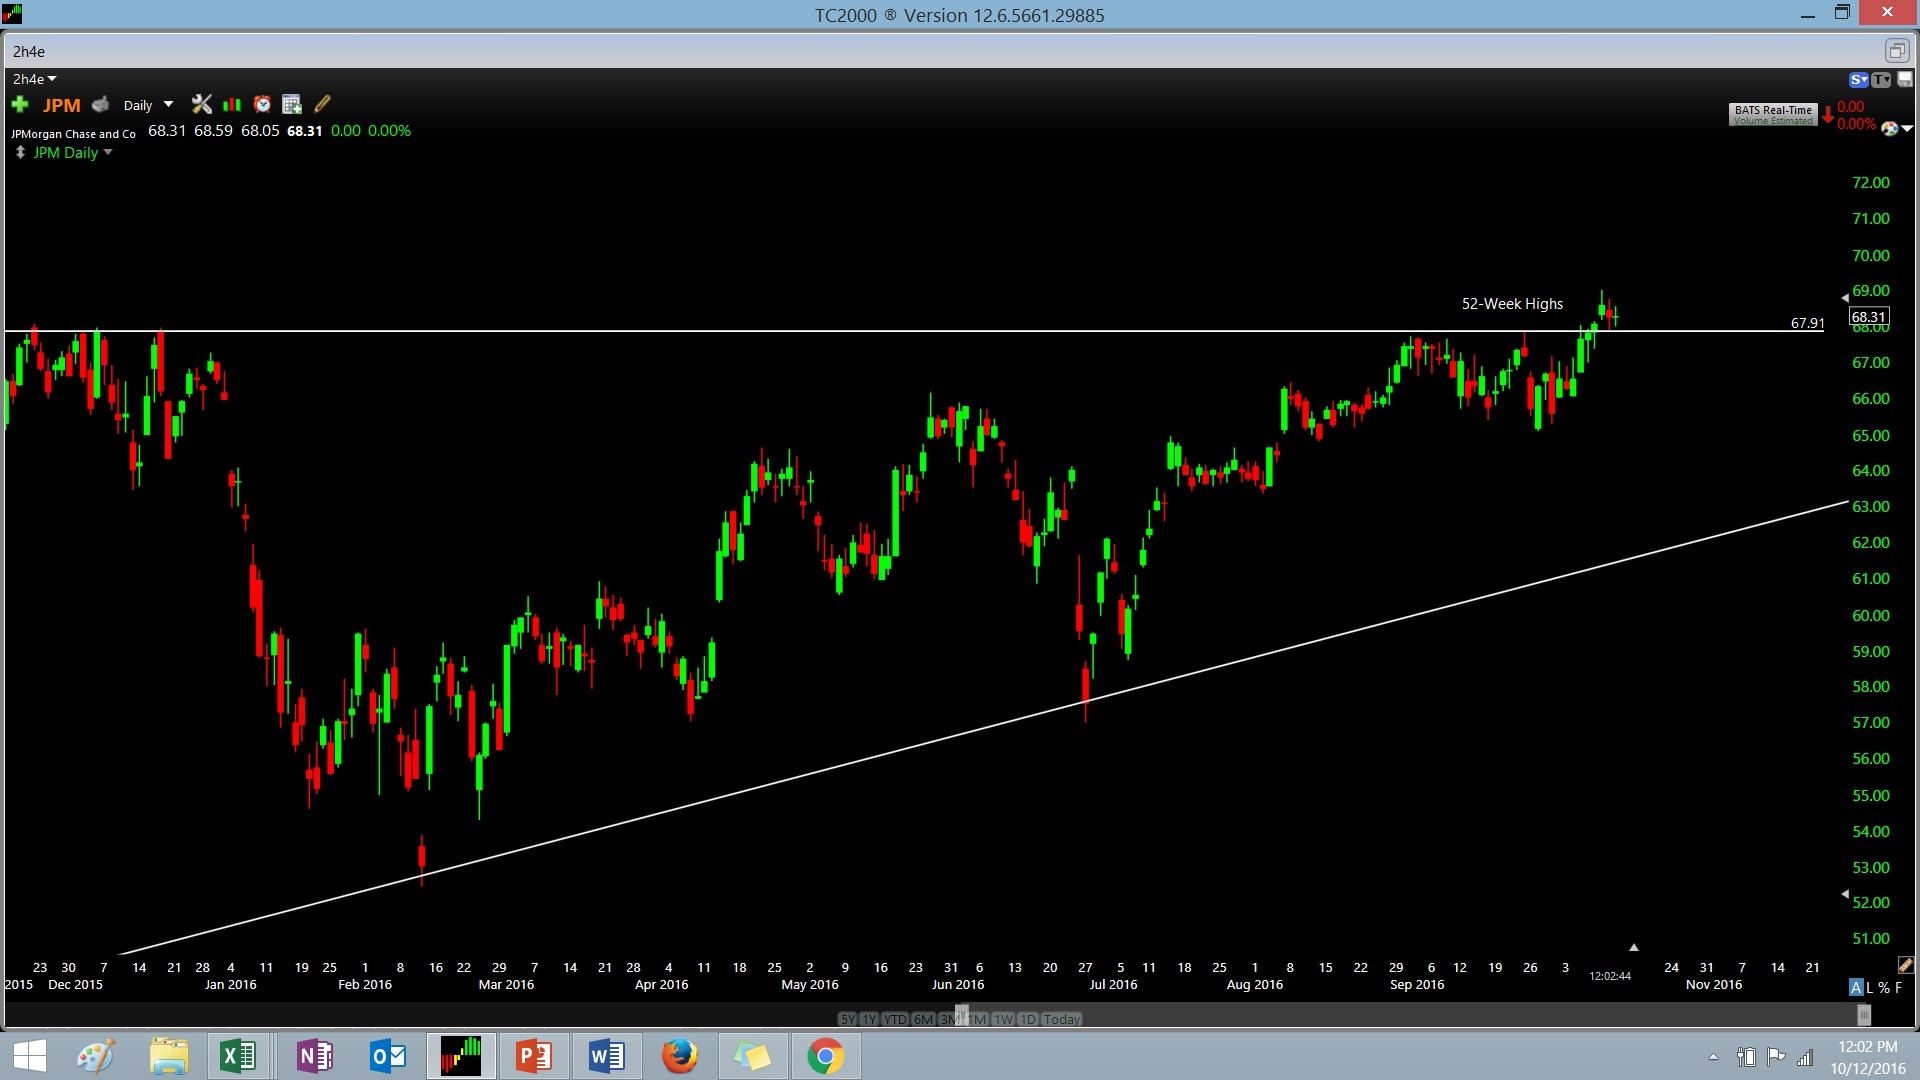Click the green-red bars add indicator icon

click(x=232, y=104)
